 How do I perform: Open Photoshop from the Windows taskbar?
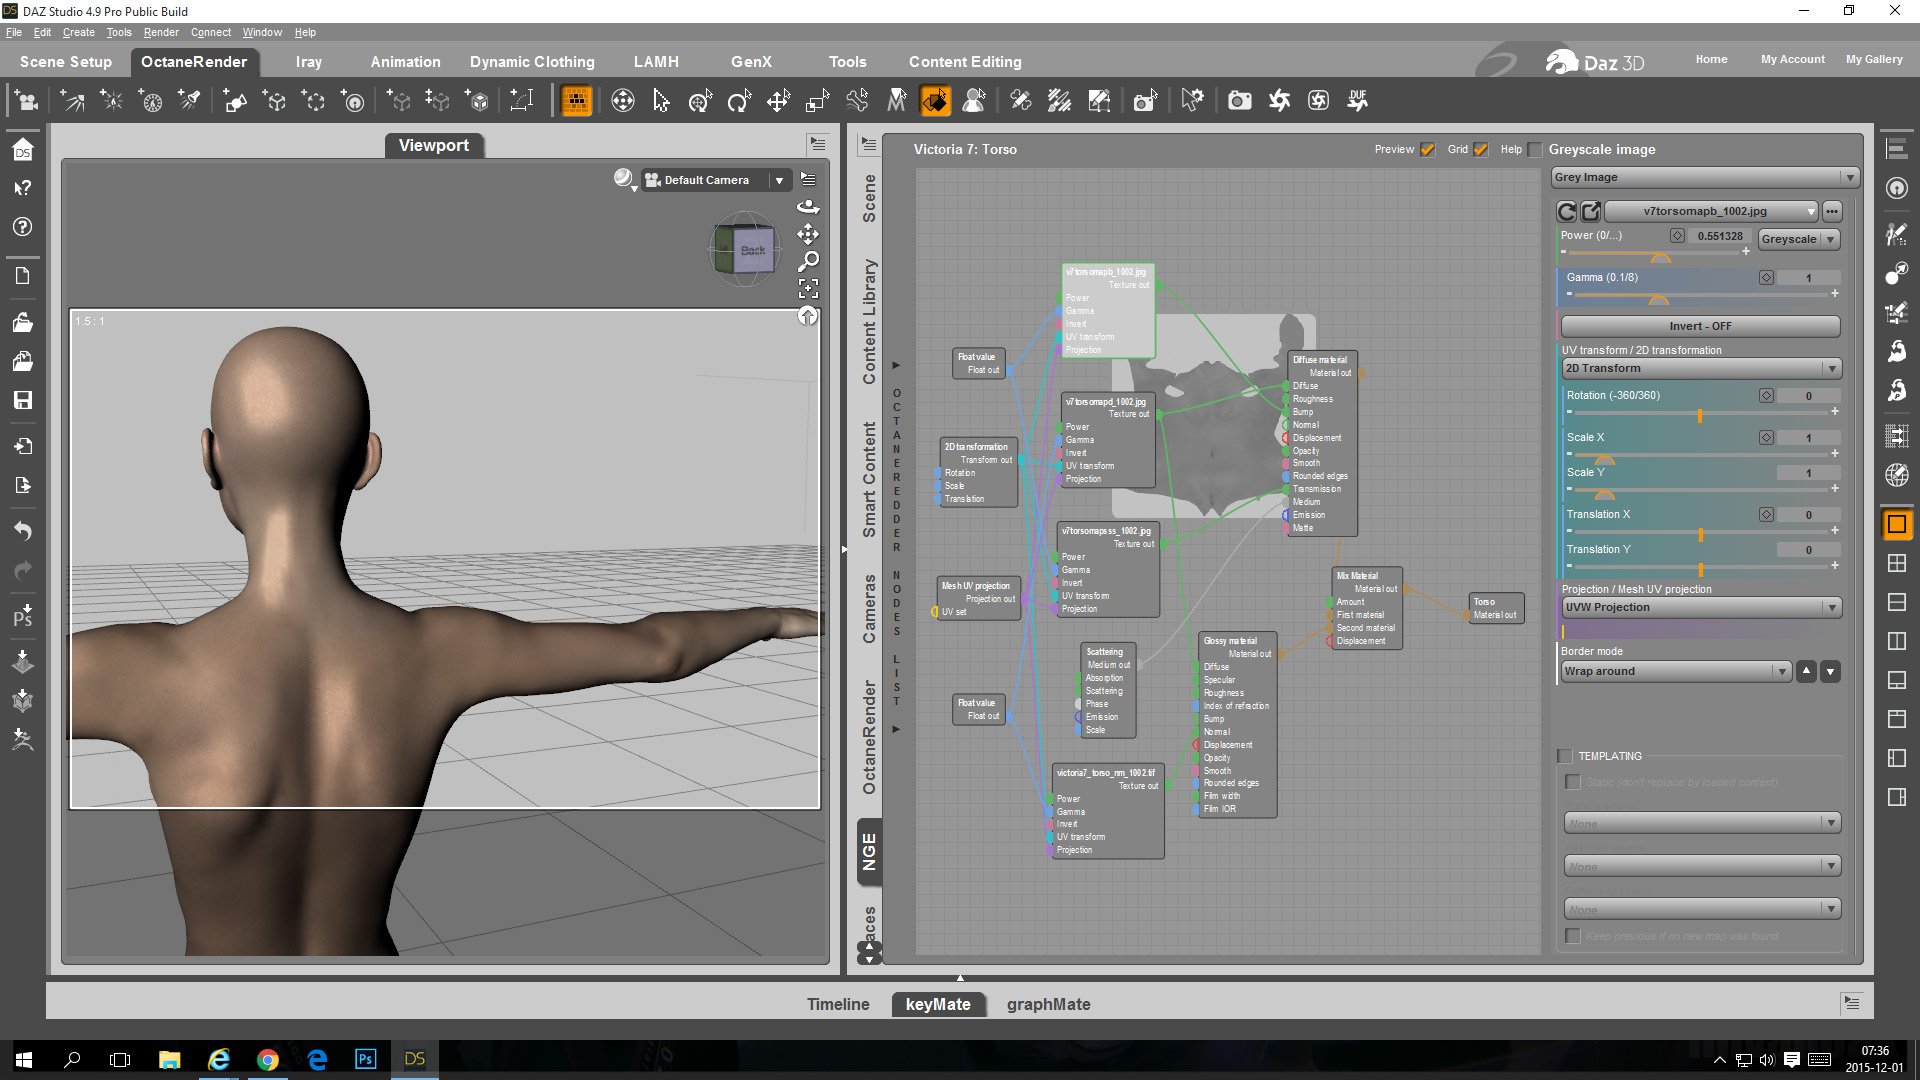point(366,1059)
